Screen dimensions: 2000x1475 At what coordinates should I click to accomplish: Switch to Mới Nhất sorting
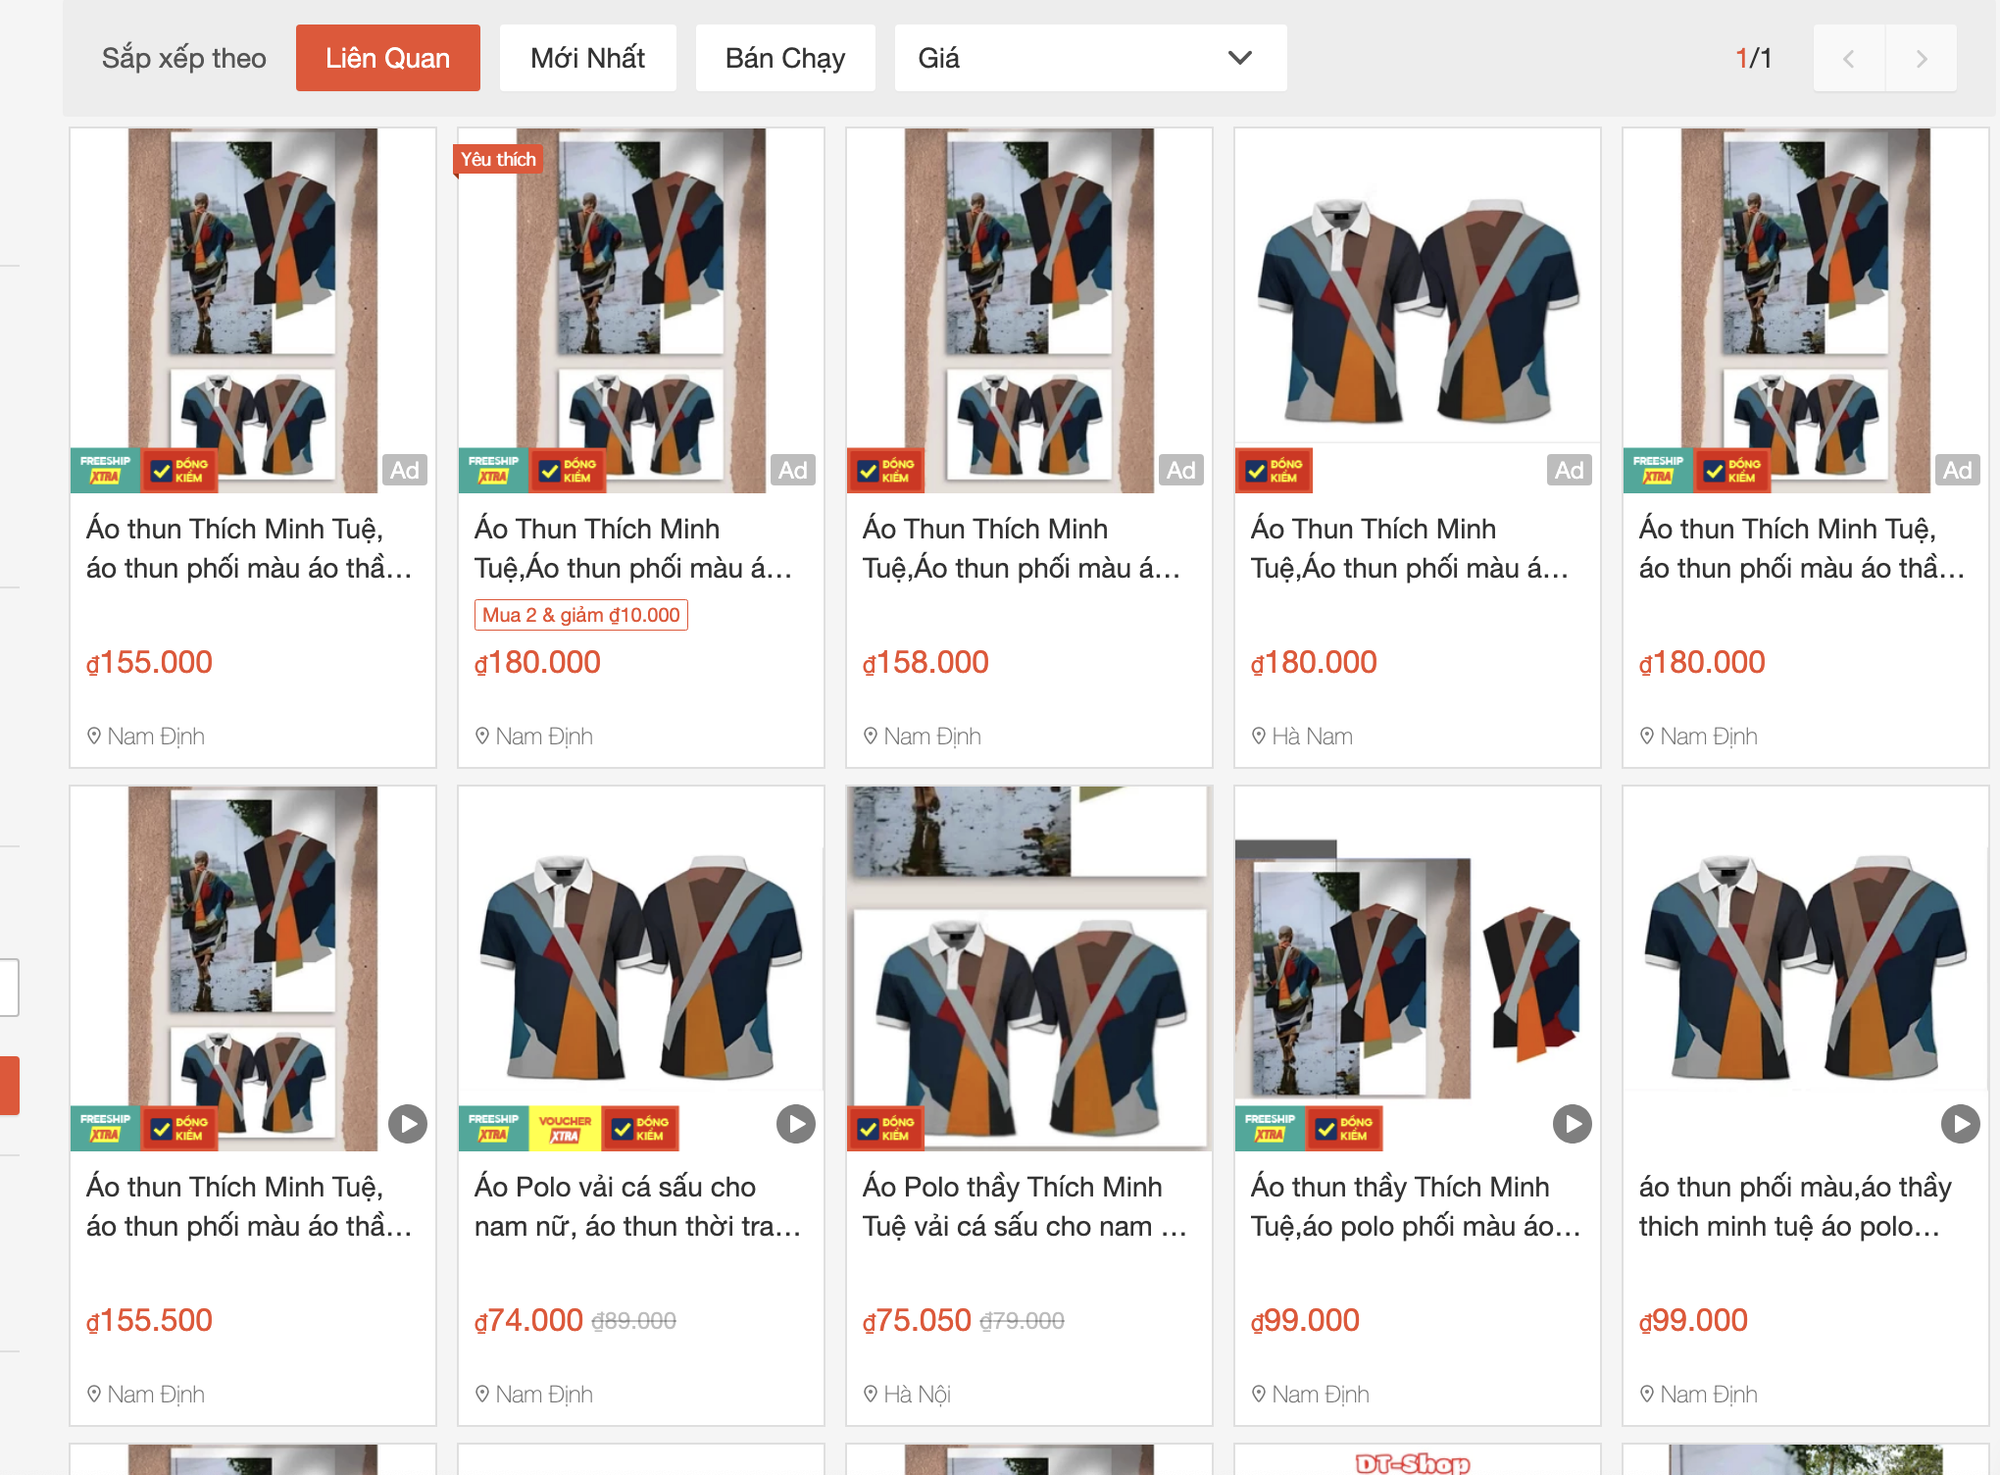coord(587,59)
